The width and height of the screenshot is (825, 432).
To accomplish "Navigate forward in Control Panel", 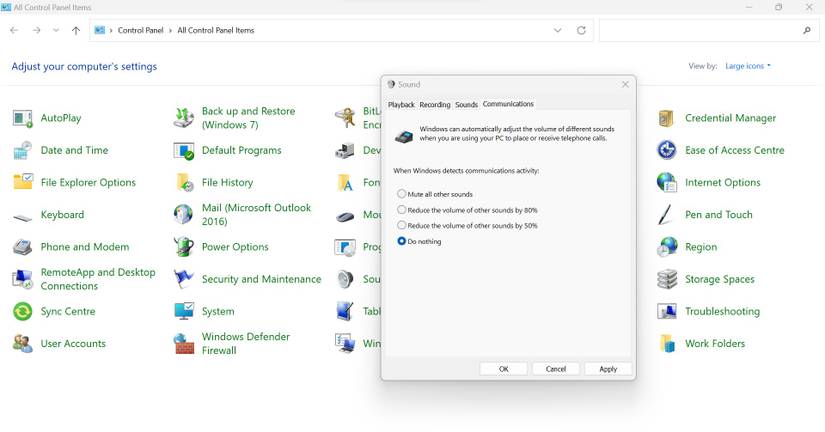I will coord(36,31).
